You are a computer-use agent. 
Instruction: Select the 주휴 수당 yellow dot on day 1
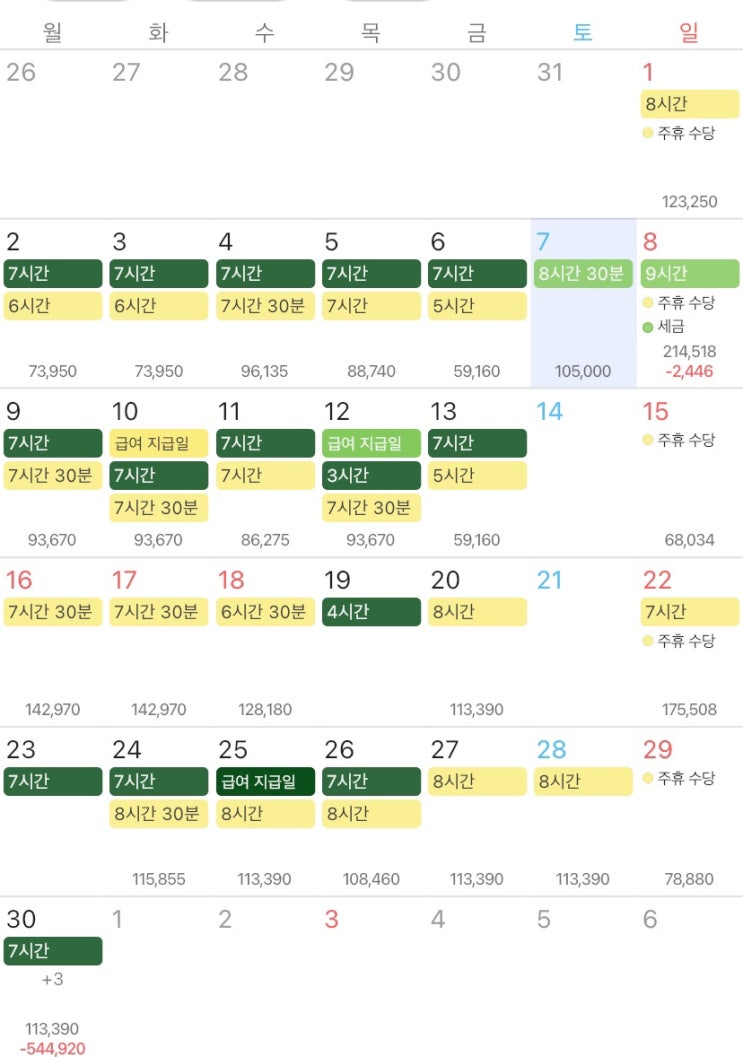click(648, 133)
